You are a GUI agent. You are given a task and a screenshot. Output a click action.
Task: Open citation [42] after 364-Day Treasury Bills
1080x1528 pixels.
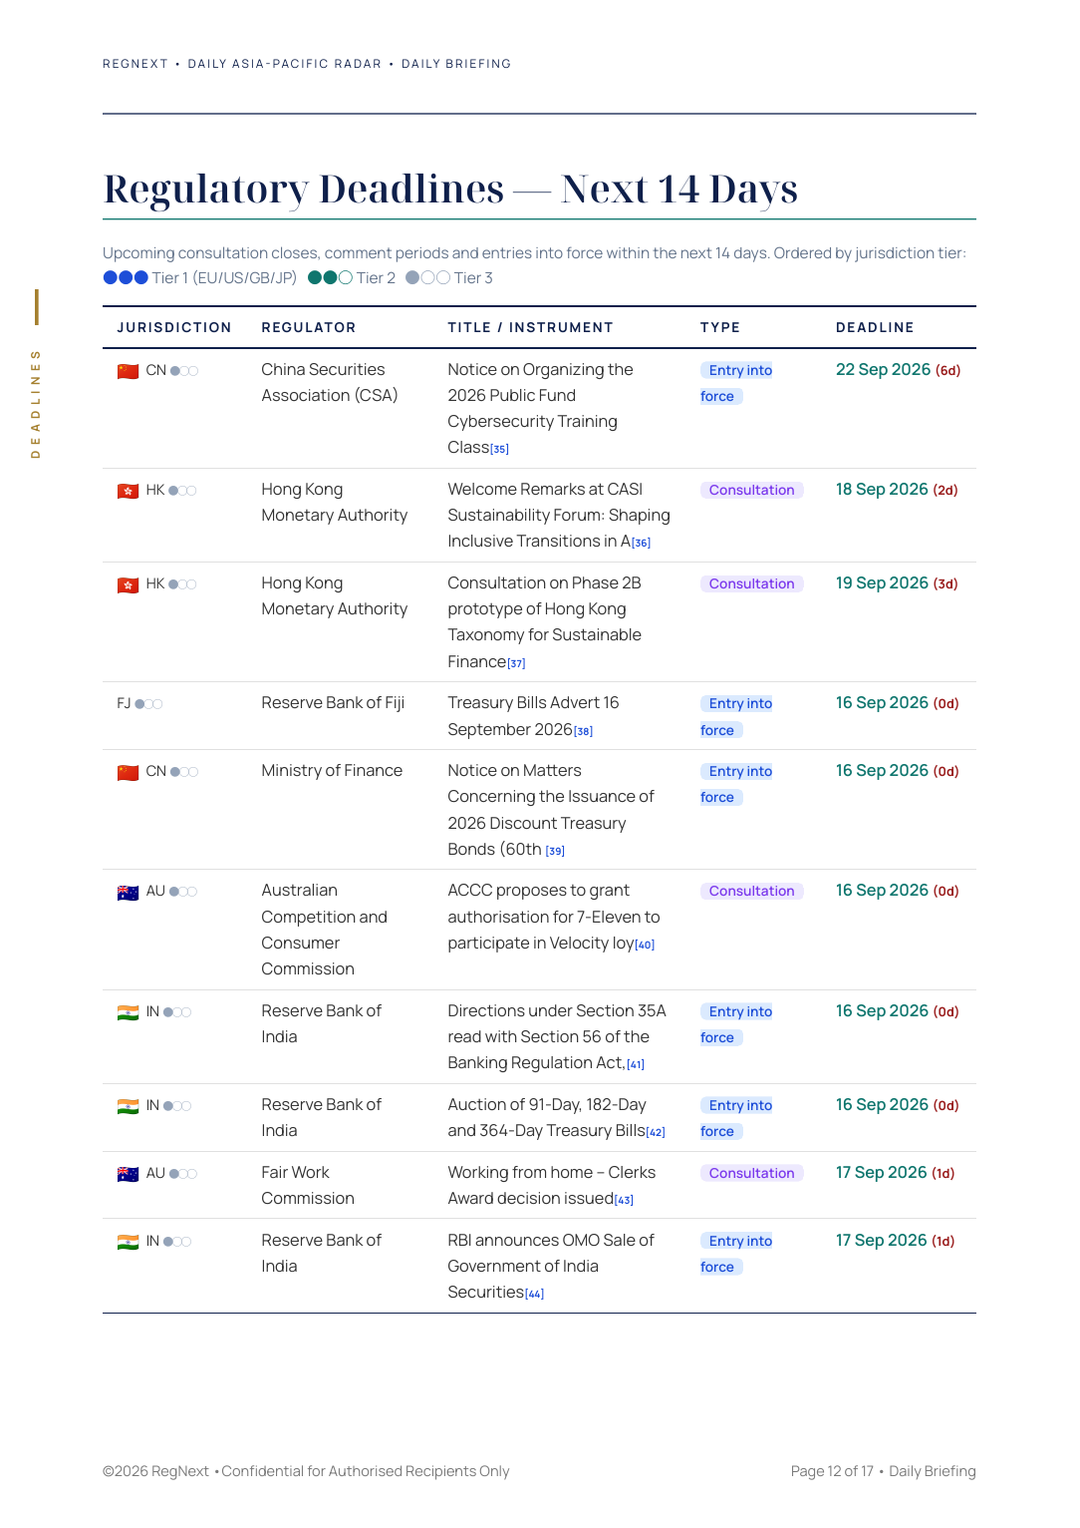click(x=655, y=1132)
